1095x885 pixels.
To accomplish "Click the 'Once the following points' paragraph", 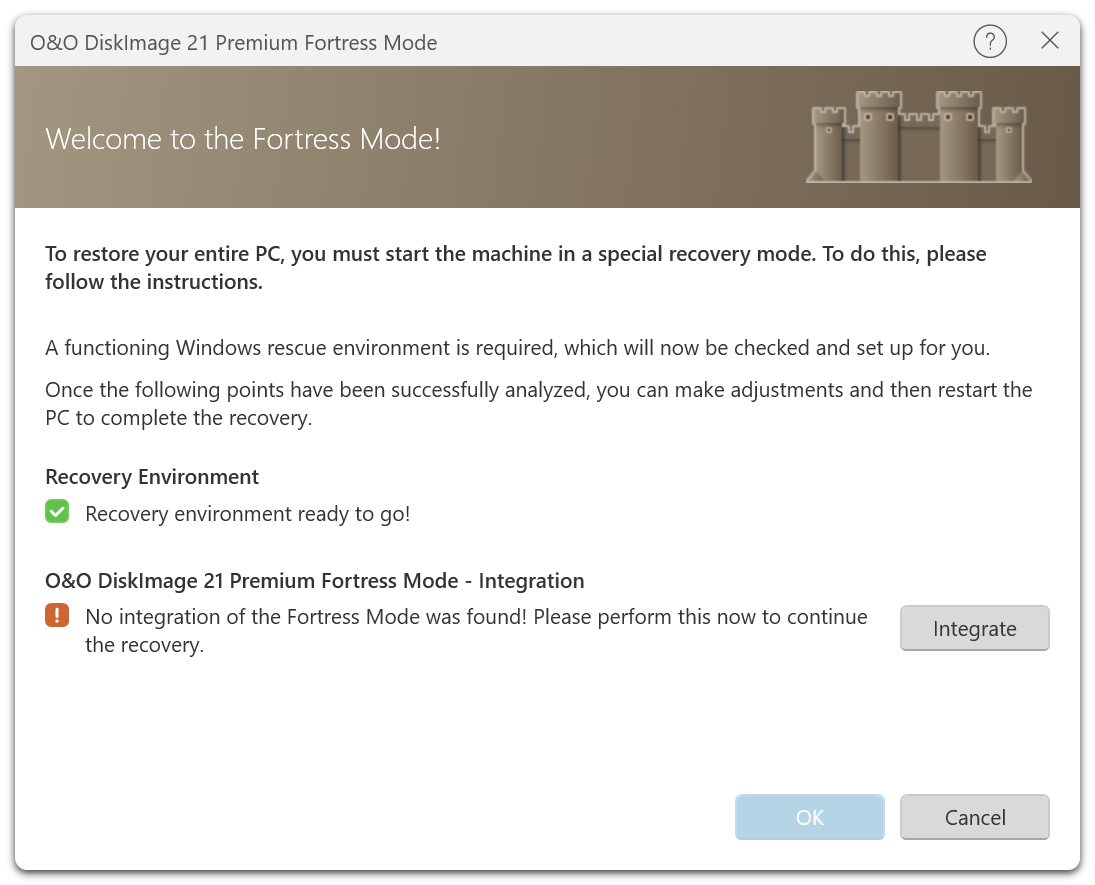I will point(538,404).
